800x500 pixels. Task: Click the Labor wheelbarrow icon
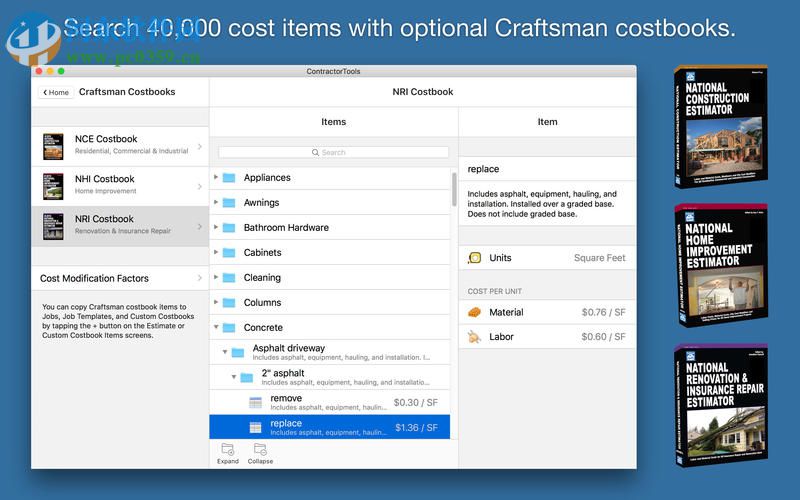pyautogui.click(x=474, y=337)
